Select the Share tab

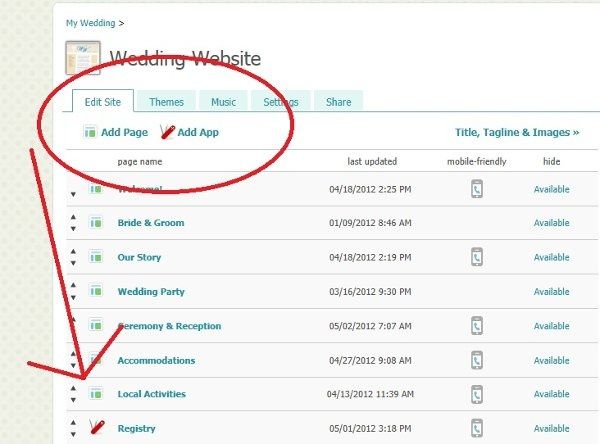pyautogui.click(x=338, y=102)
